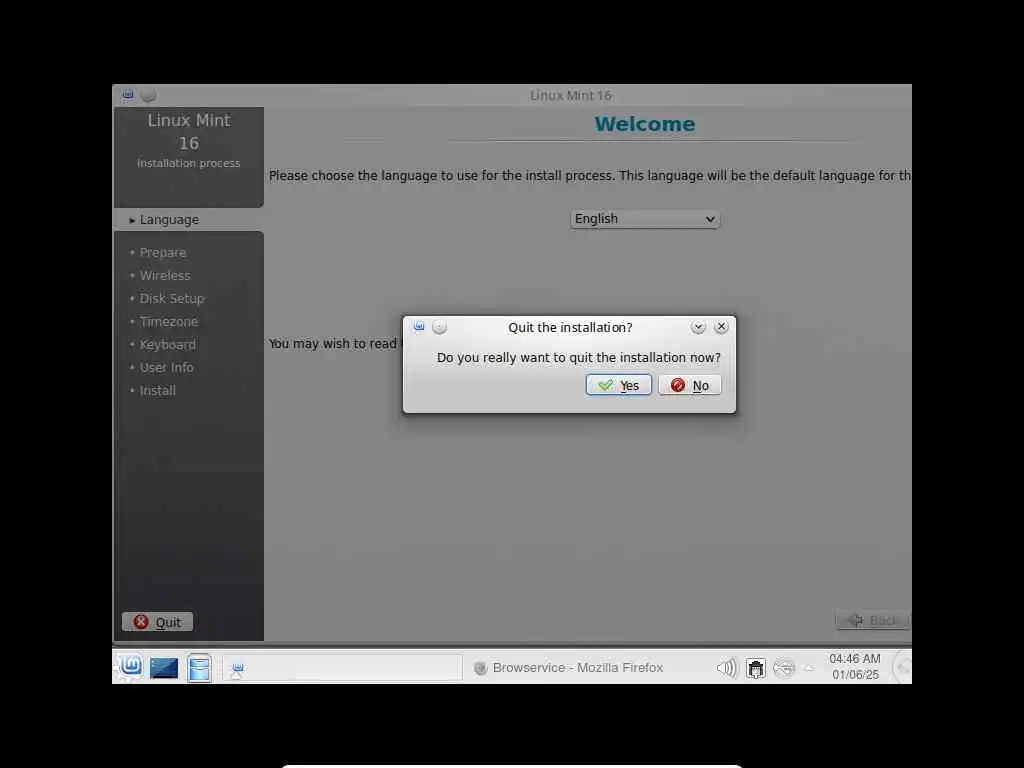Click the window menu icon of the quit dialog

click(x=419, y=327)
